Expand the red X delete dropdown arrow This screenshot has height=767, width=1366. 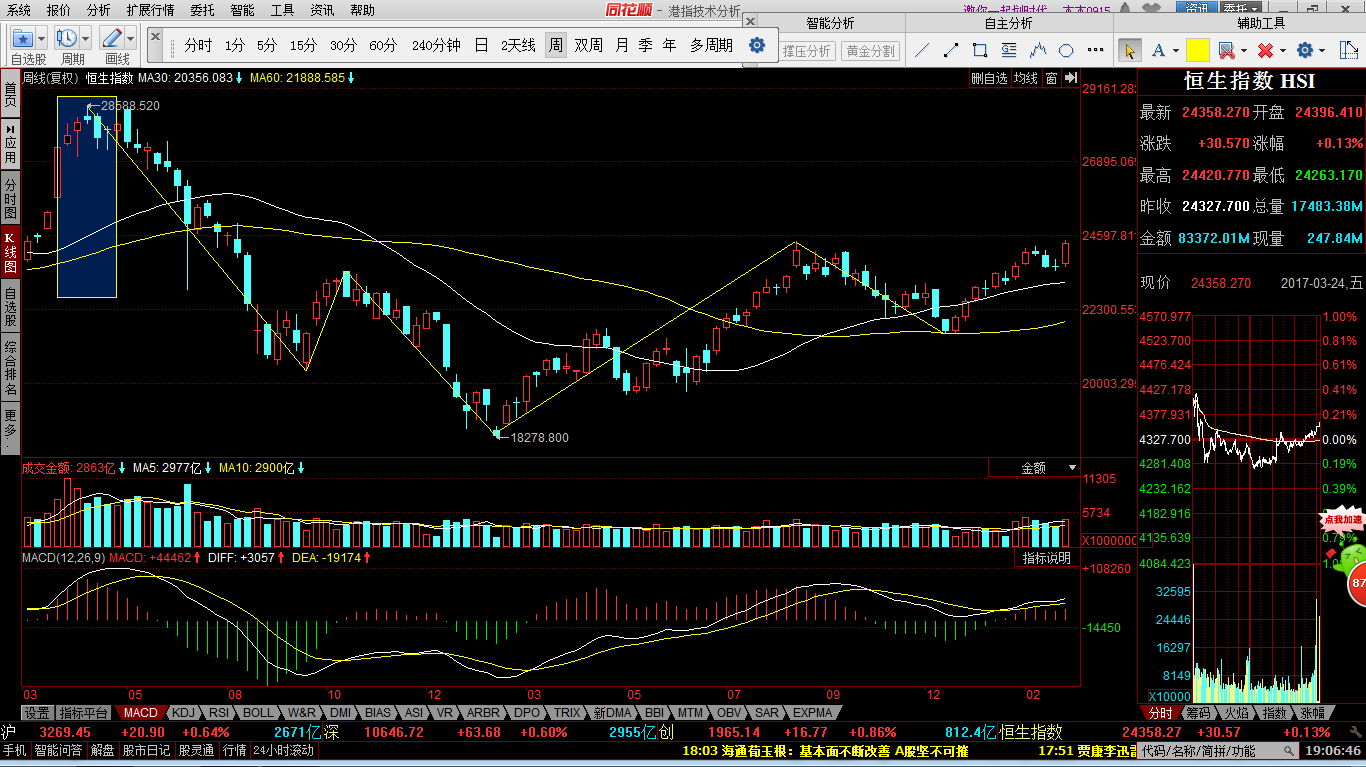[1282, 50]
